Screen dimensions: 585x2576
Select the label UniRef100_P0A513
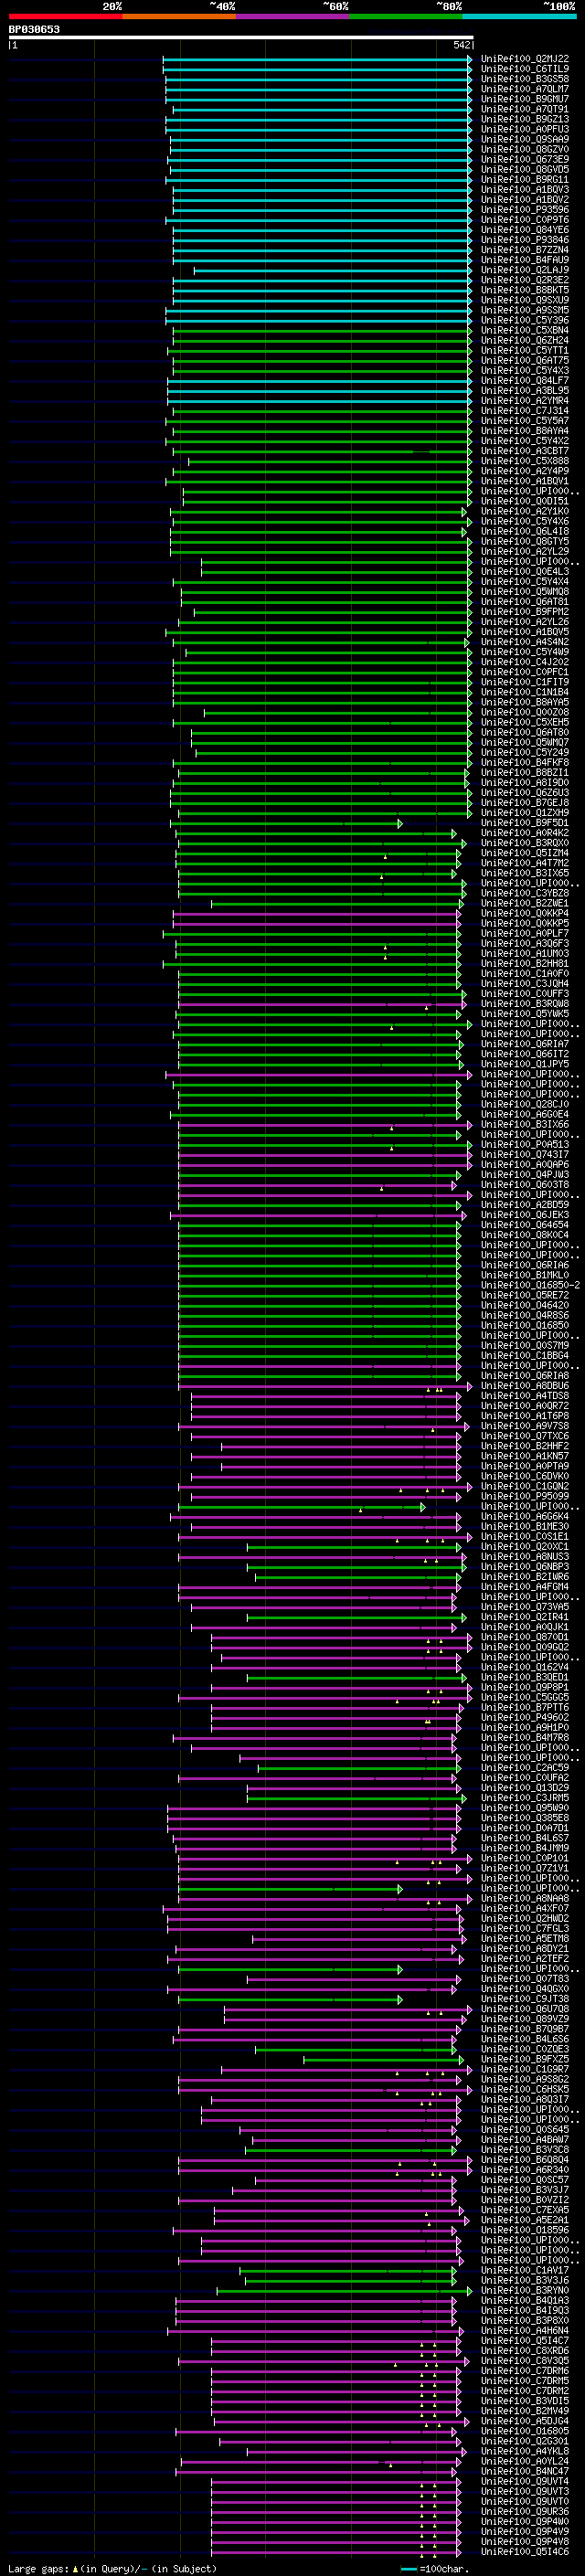(525, 1144)
